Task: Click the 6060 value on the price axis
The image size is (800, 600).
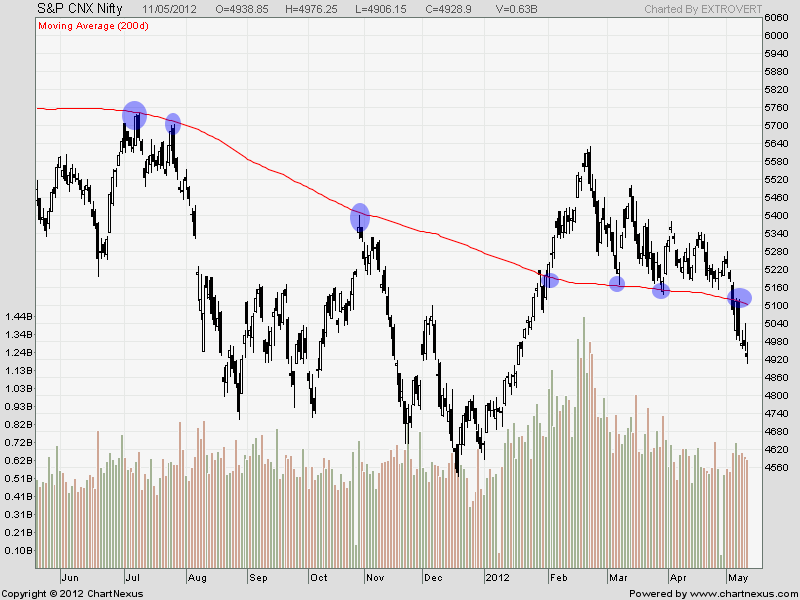Action: [774, 18]
